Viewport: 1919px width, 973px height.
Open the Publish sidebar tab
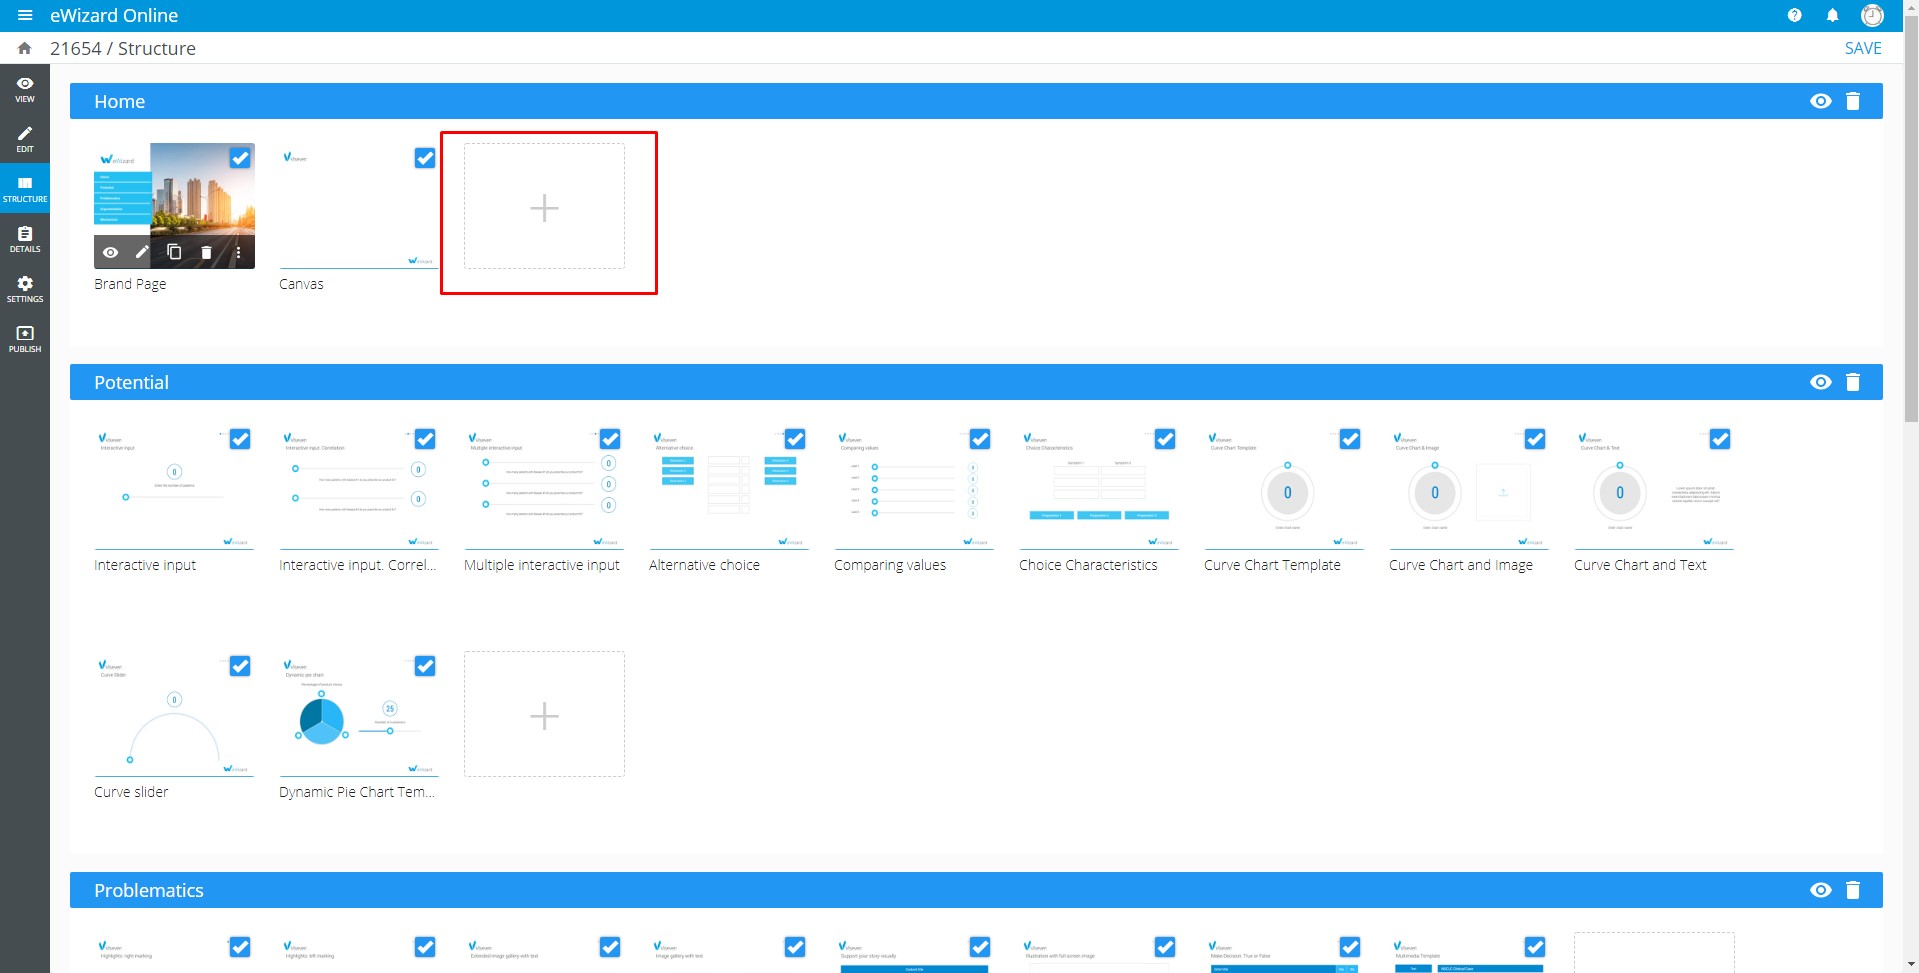point(25,339)
